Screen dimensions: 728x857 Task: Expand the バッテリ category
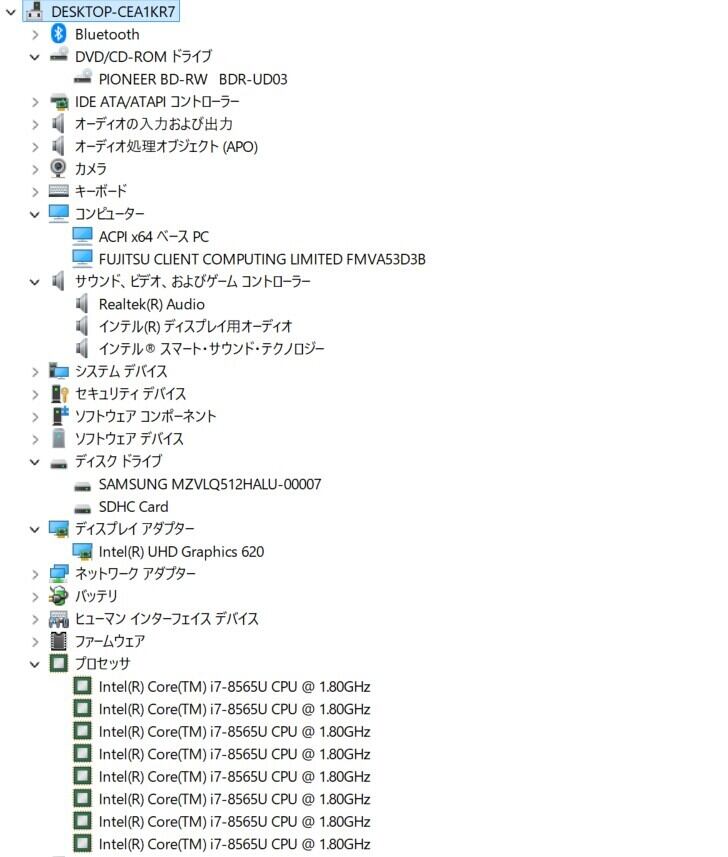coord(36,596)
